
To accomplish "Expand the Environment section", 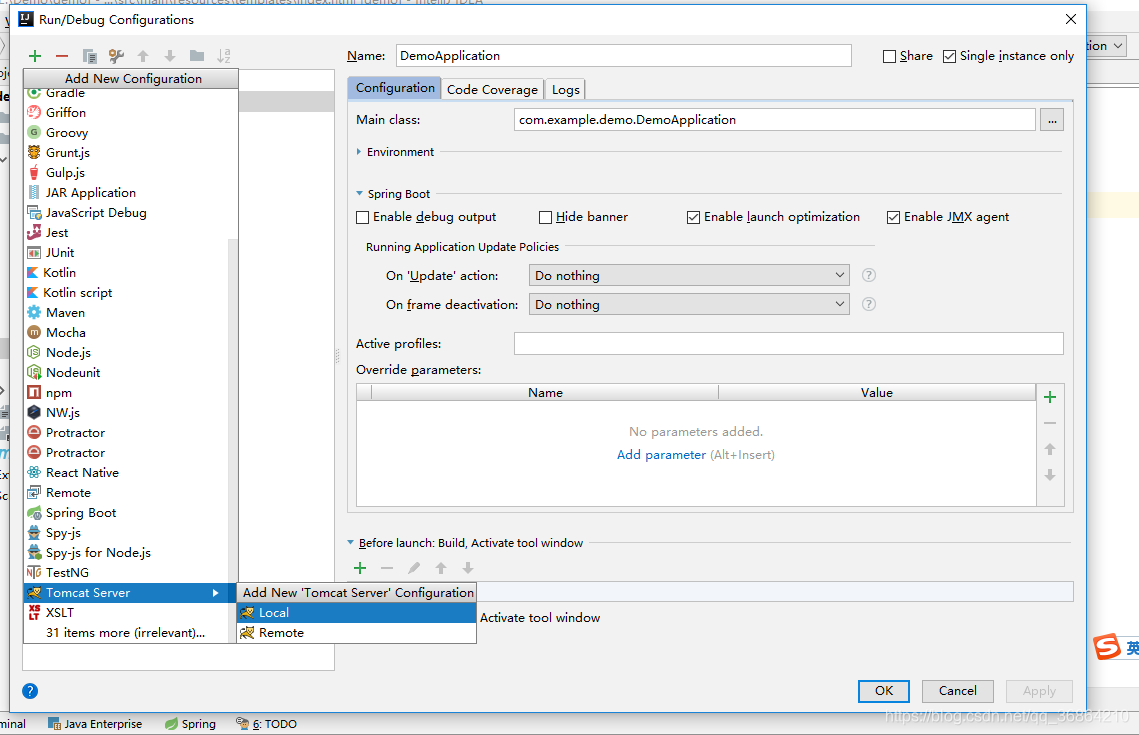I will (x=359, y=152).
